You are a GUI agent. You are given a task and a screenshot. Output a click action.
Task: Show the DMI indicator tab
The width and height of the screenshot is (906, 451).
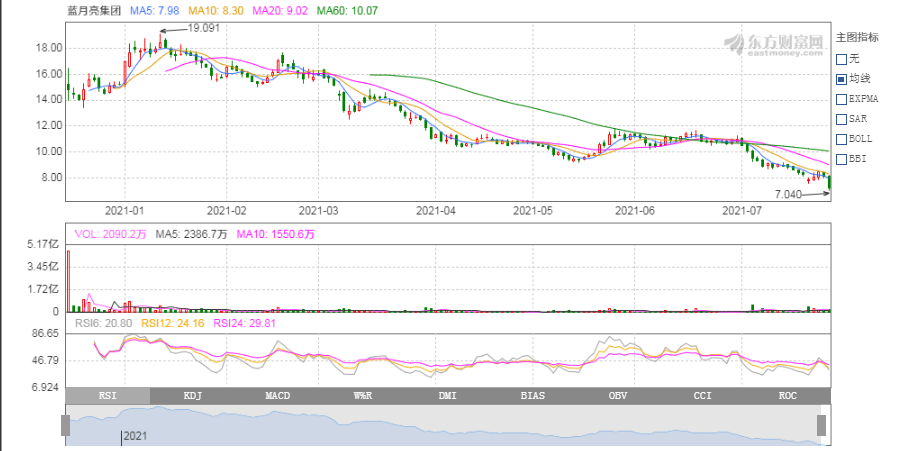coord(448,396)
